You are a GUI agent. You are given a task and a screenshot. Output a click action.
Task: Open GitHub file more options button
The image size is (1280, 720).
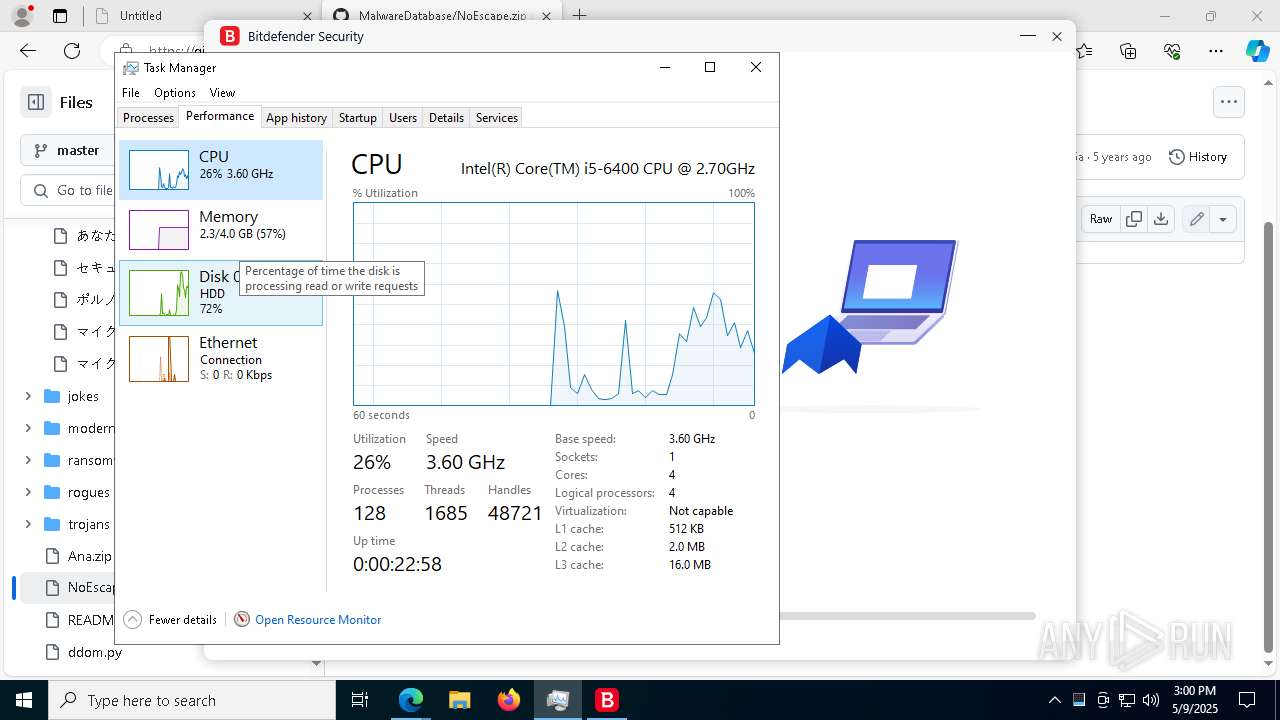1229,101
